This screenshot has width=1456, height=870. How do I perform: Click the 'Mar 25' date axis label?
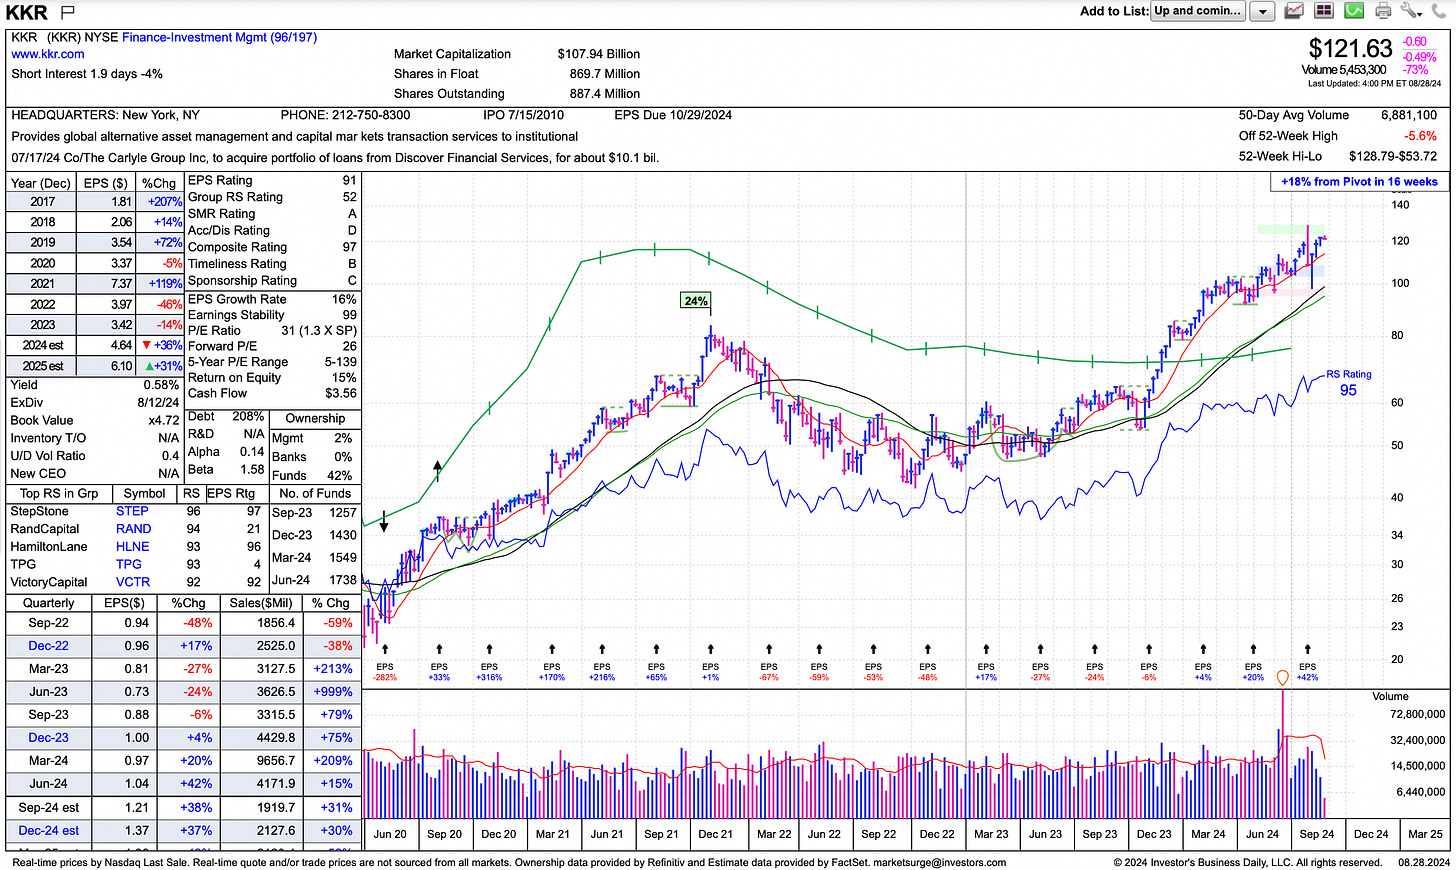1425,834
